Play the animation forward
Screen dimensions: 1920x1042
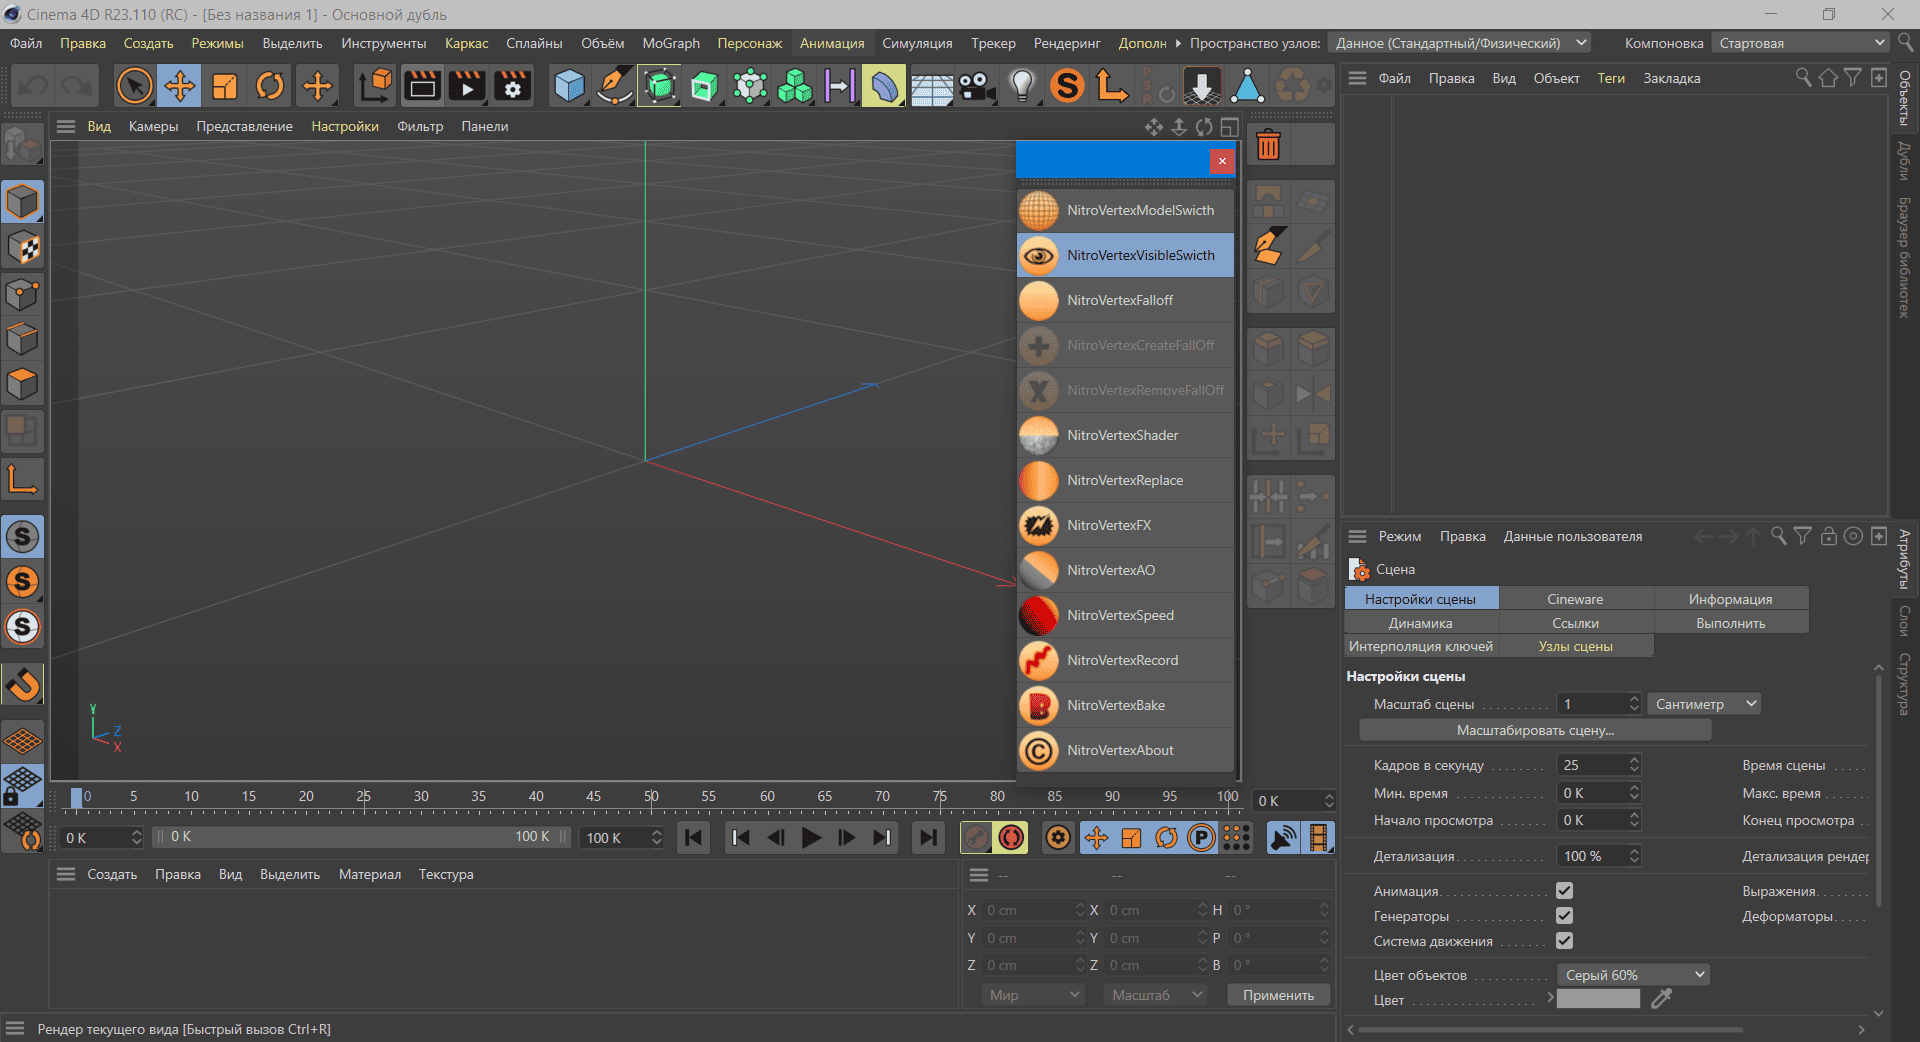tap(811, 838)
